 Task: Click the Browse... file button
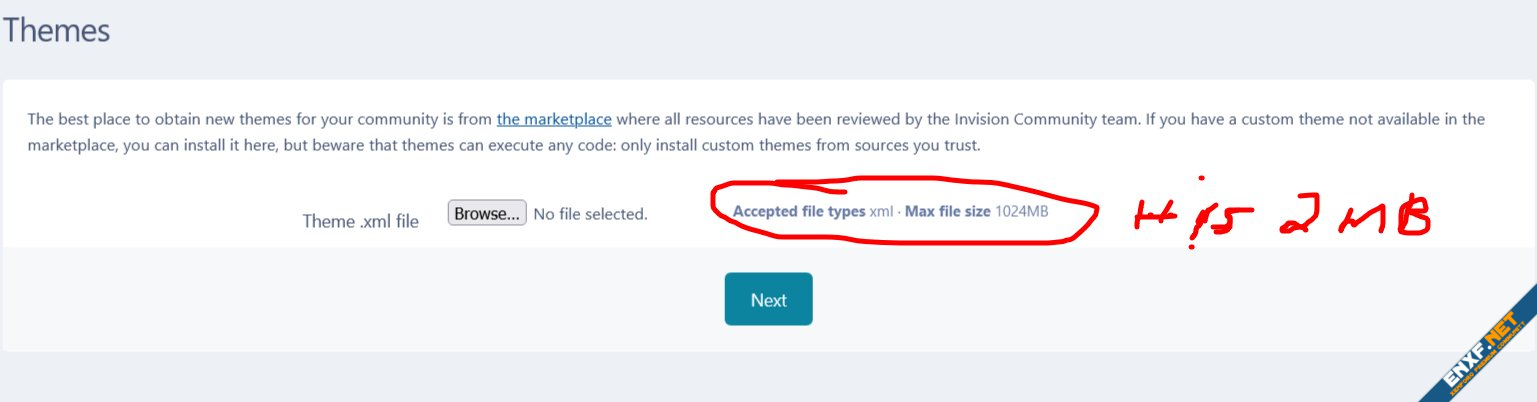[x=487, y=213]
